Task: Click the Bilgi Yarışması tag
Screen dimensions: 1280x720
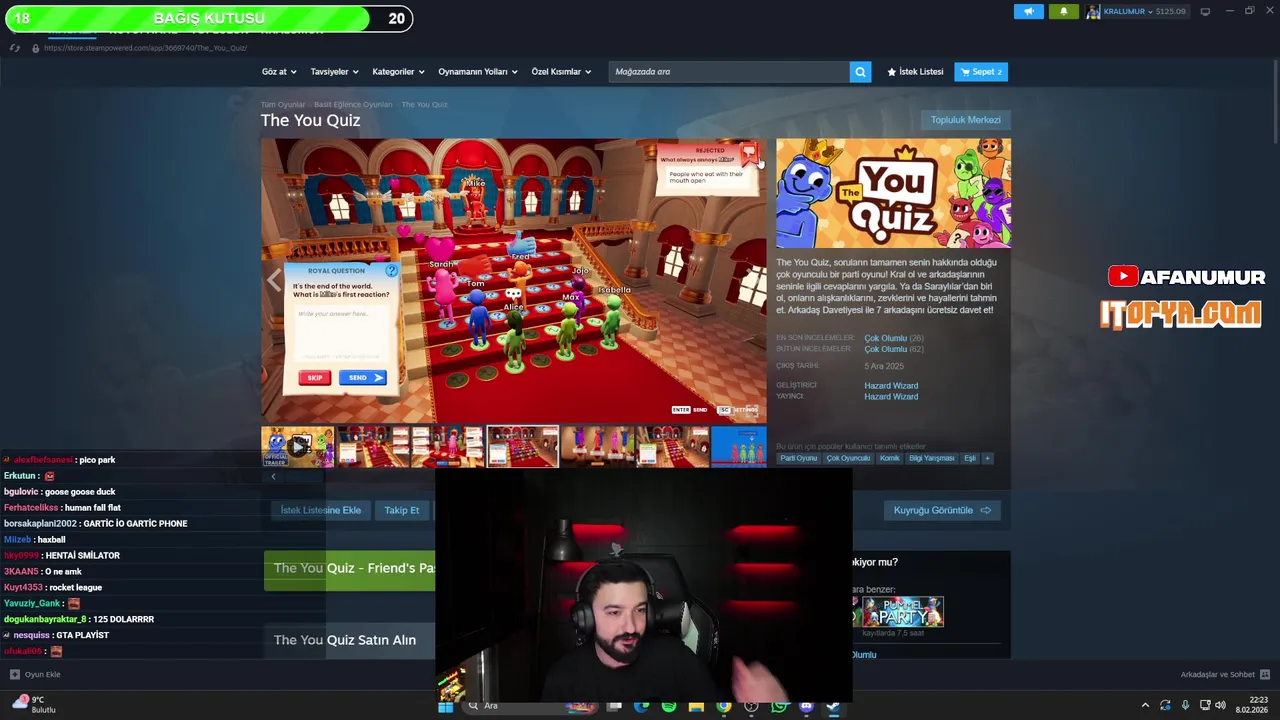Action: pos(932,458)
